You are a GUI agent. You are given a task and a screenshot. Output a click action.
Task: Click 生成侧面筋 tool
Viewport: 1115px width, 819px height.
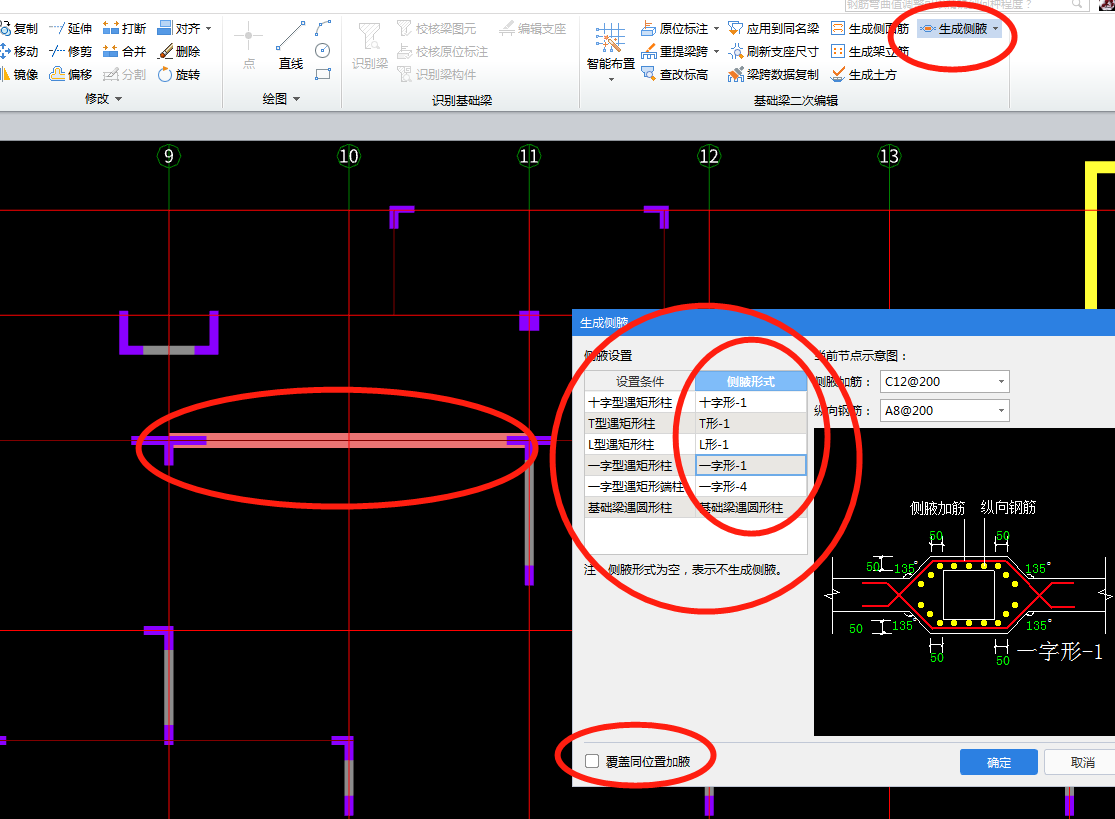870,28
